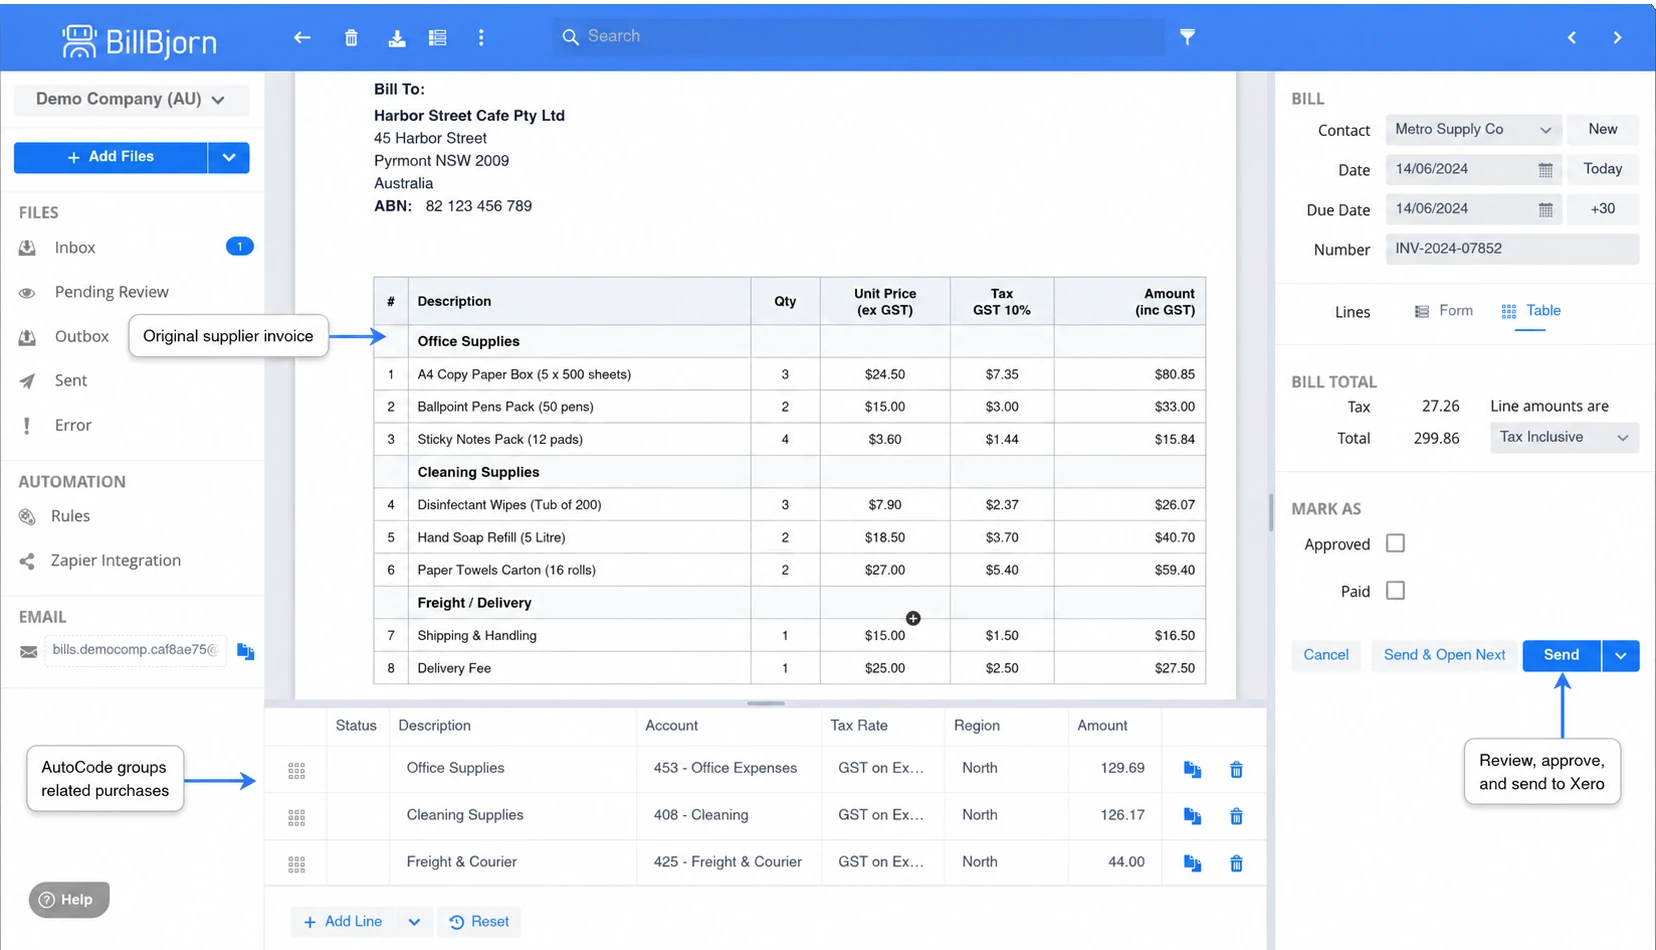Click Send & Open Next
The height and width of the screenshot is (950, 1656).
1444,655
